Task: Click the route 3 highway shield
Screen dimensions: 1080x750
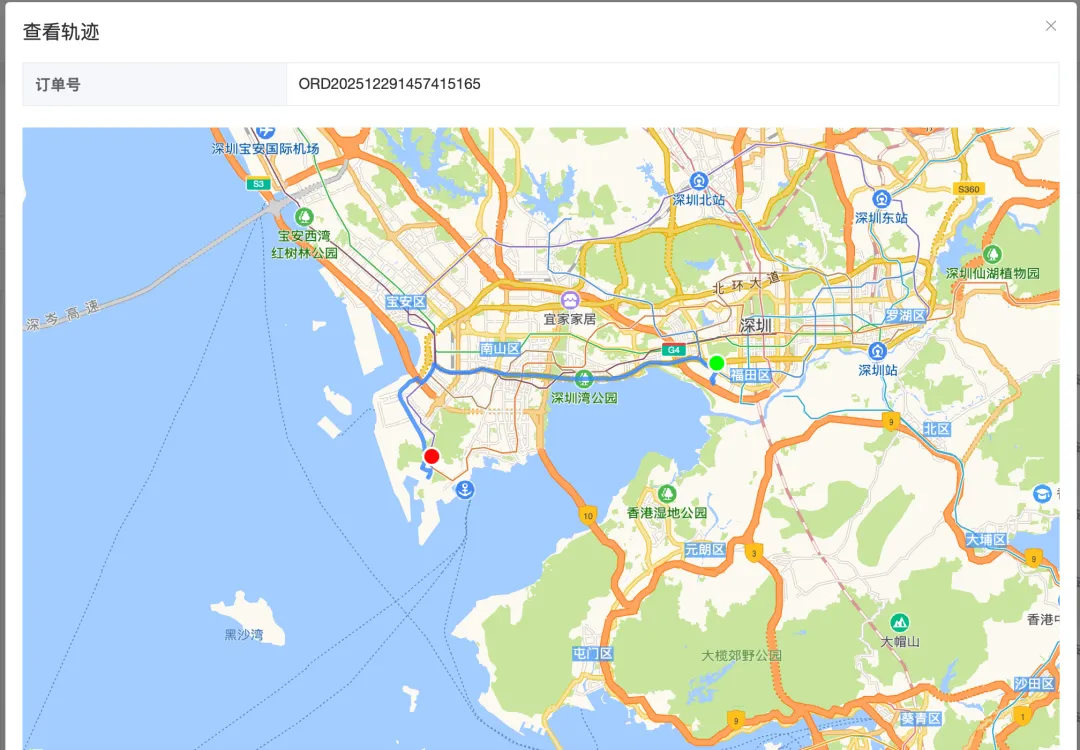Action: click(x=754, y=553)
